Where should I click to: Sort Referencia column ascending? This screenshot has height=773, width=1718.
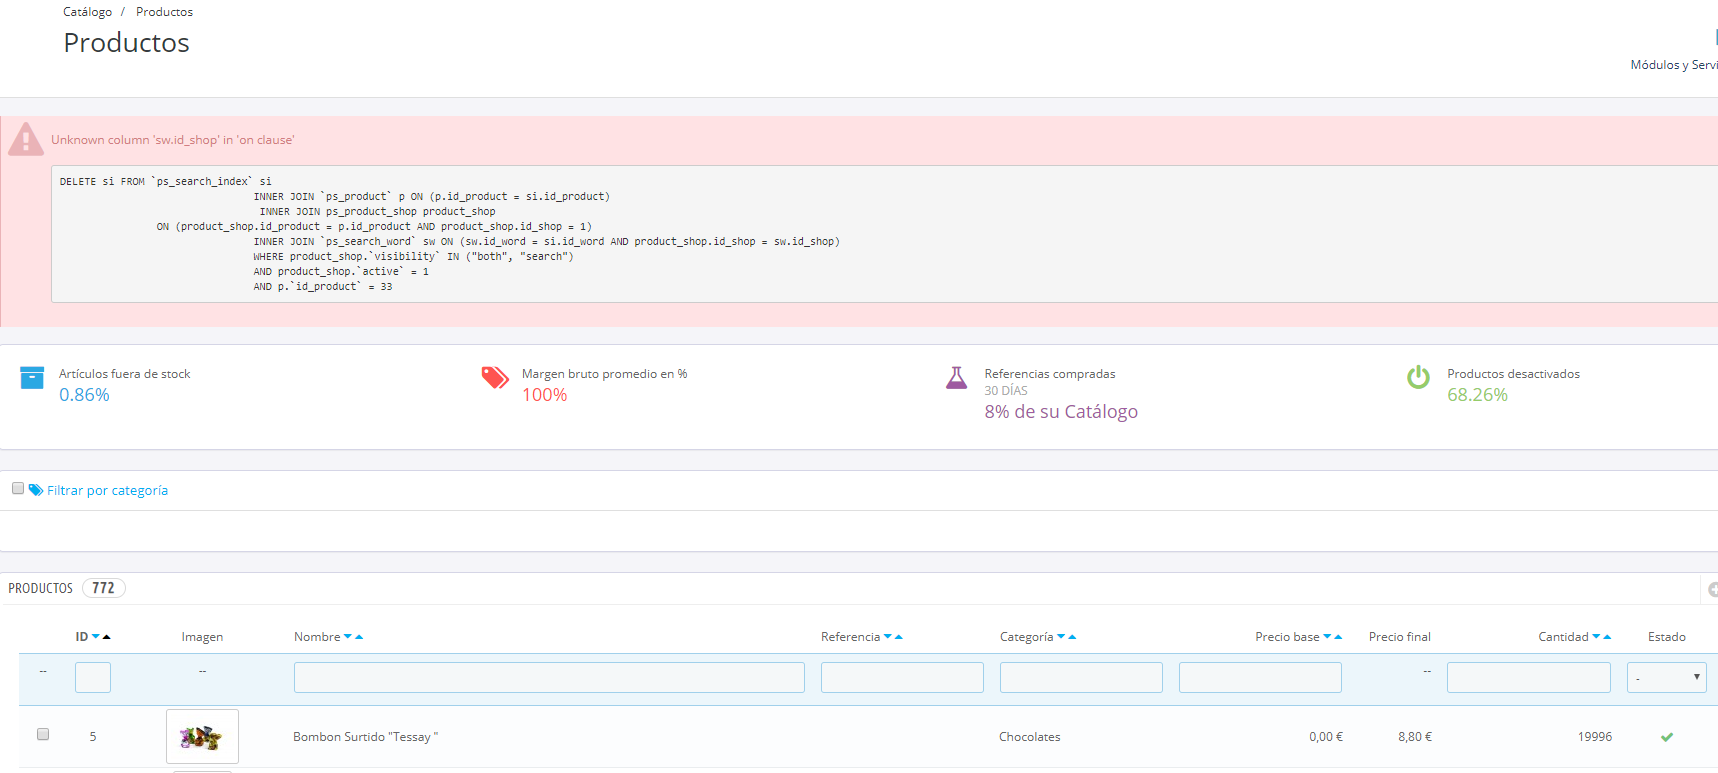(899, 637)
